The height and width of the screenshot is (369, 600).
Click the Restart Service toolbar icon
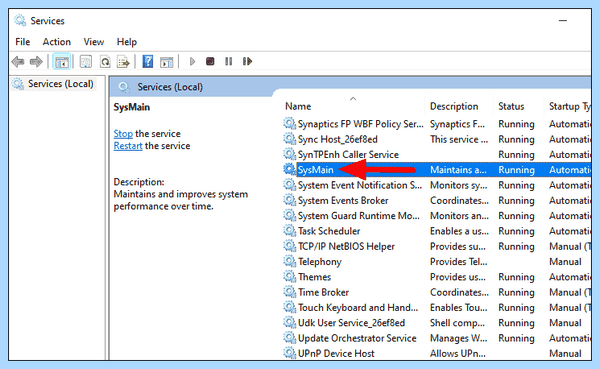247,61
